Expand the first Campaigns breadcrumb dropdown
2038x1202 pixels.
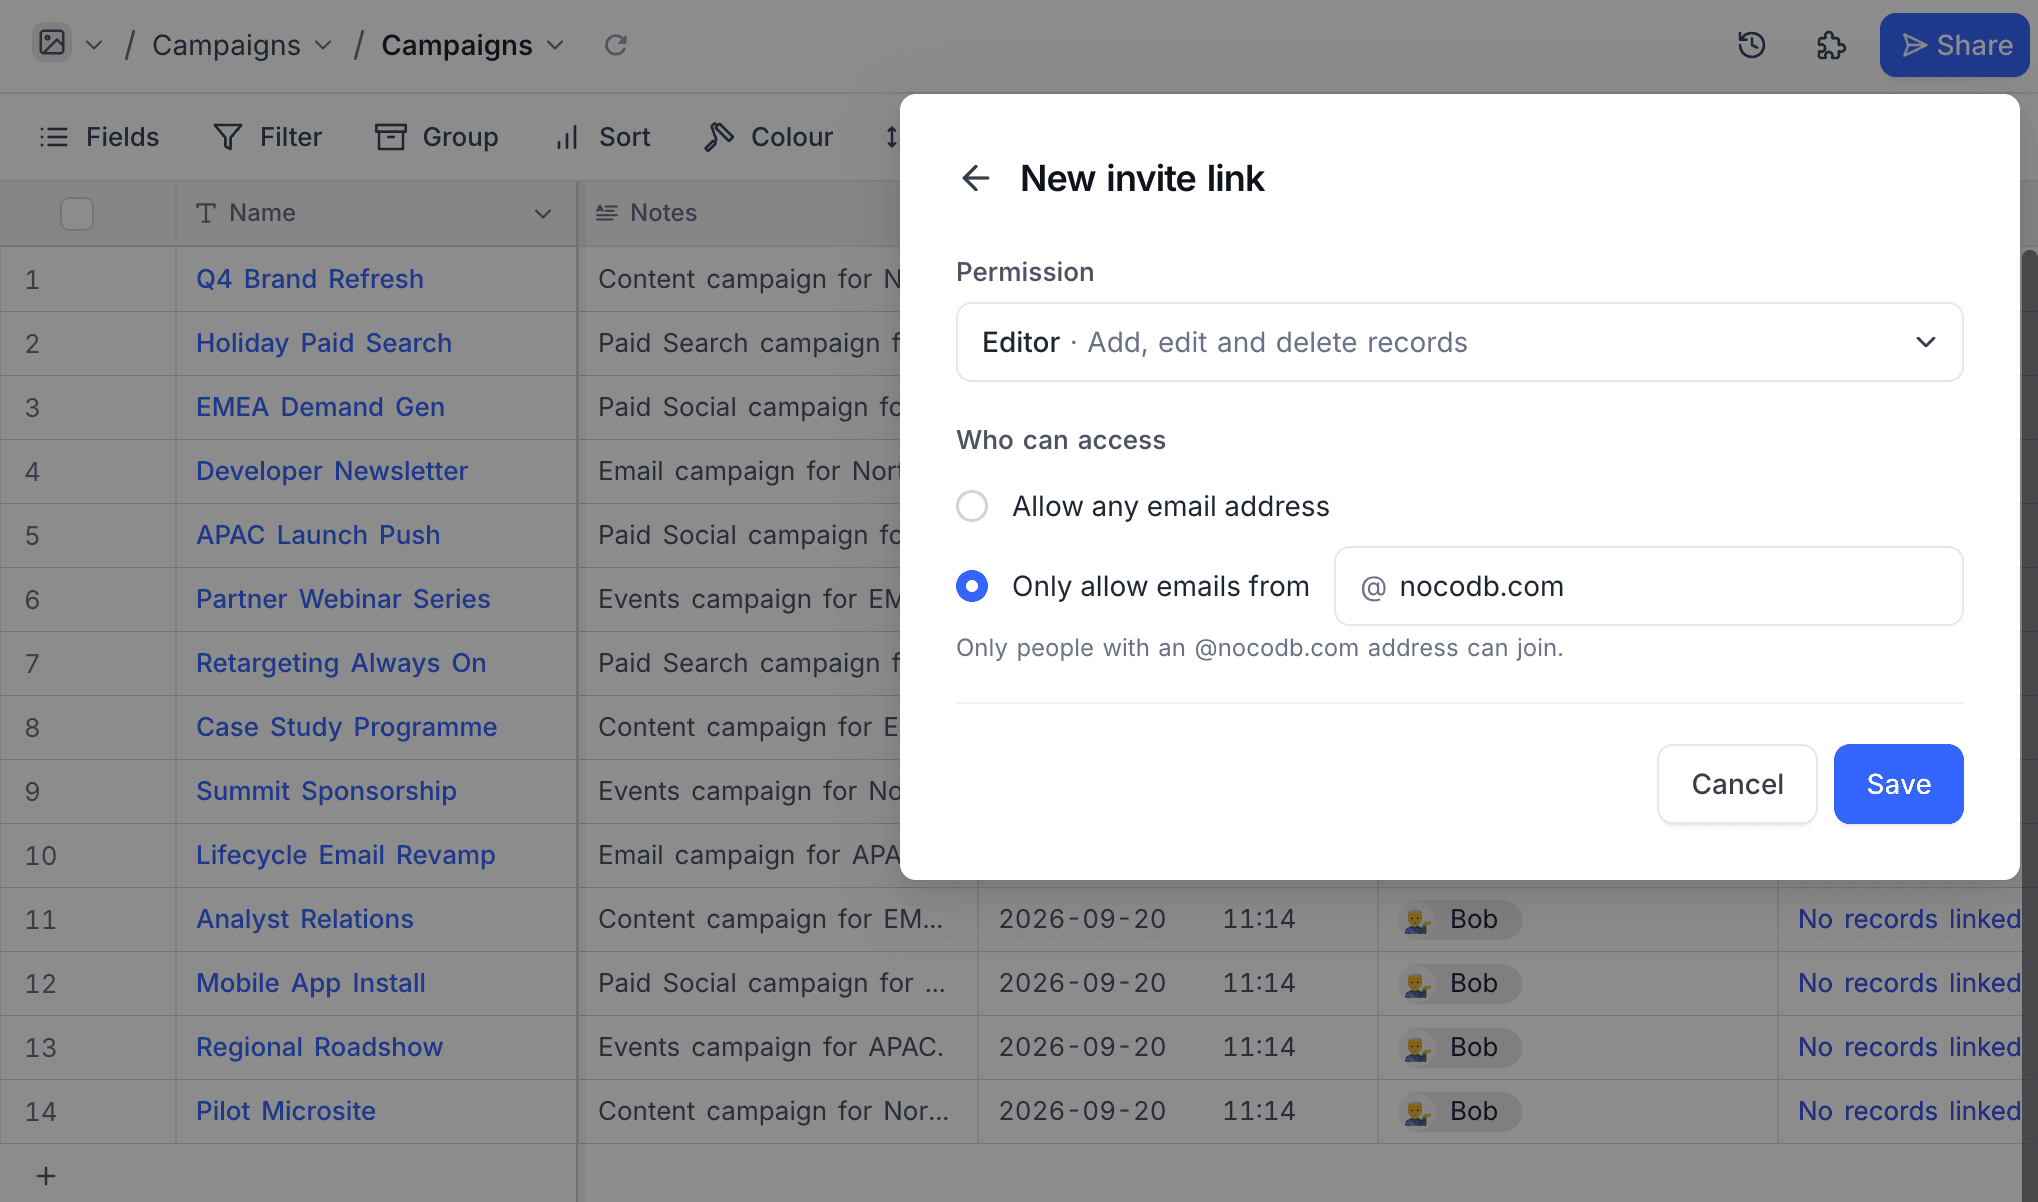[x=323, y=45]
